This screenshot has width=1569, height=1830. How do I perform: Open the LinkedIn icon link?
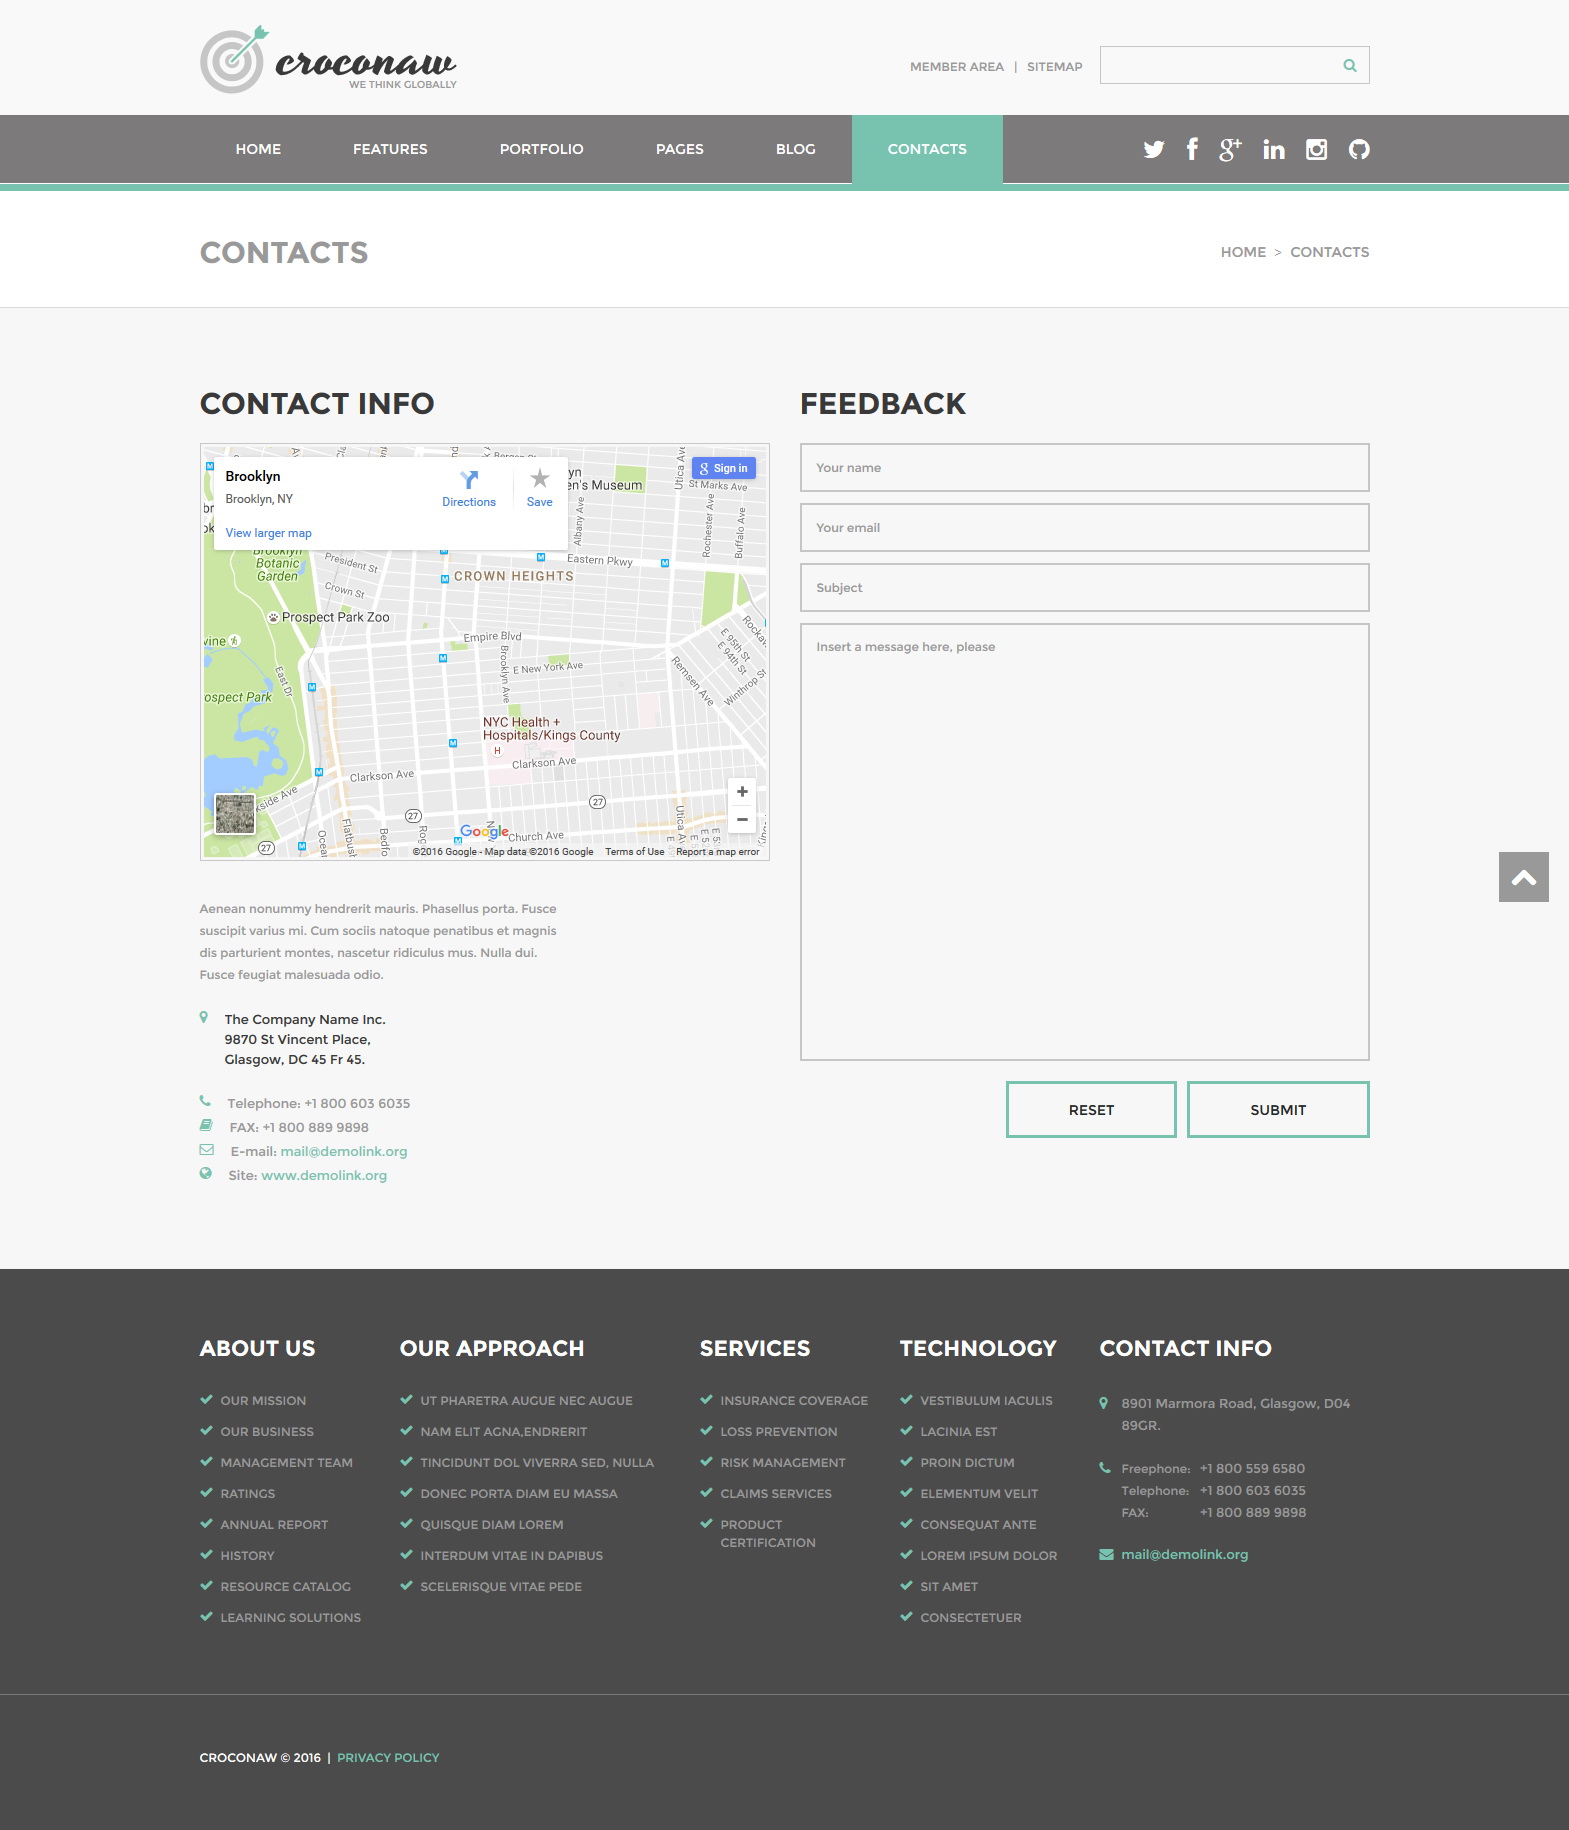tap(1273, 149)
